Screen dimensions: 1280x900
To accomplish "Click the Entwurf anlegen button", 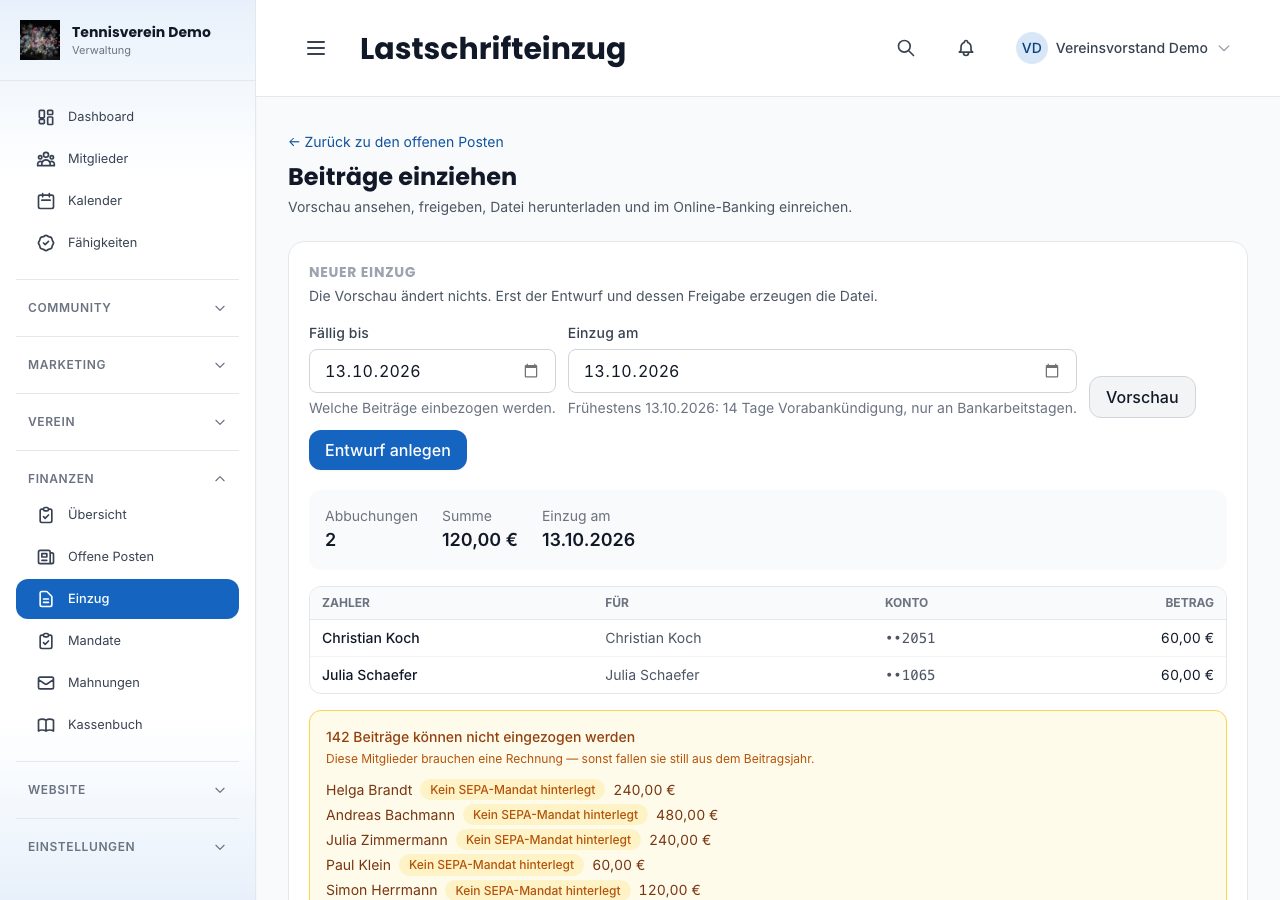I will tap(388, 450).
